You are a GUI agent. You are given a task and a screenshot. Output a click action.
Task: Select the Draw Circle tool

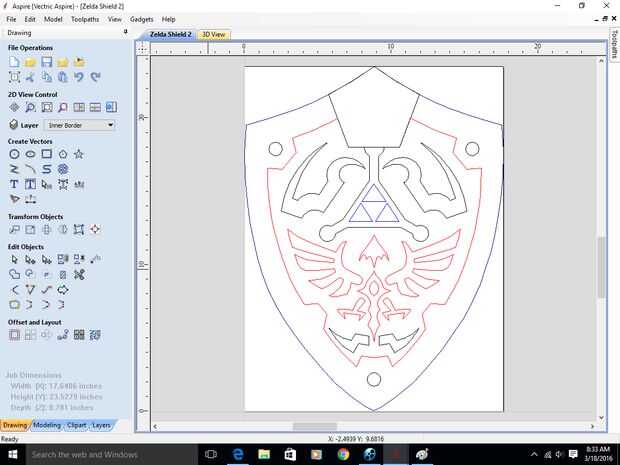(x=14, y=154)
